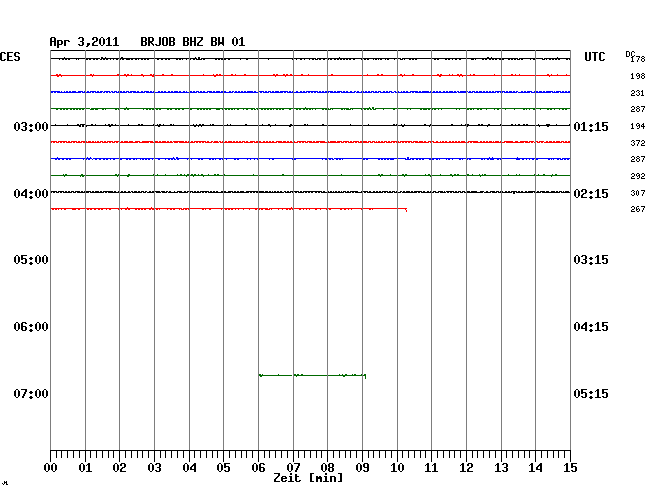Click the UTC time label 02:15
Image resolution: width=650 pixels, height=494 pixels.
(x=591, y=194)
